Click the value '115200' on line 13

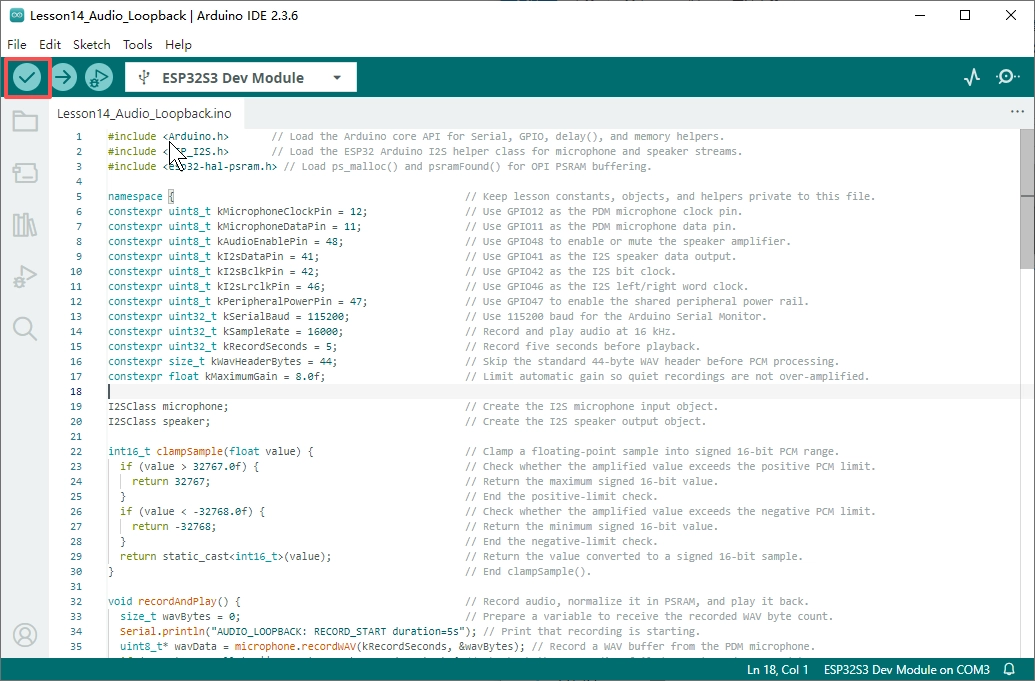(x=325, y=317)
